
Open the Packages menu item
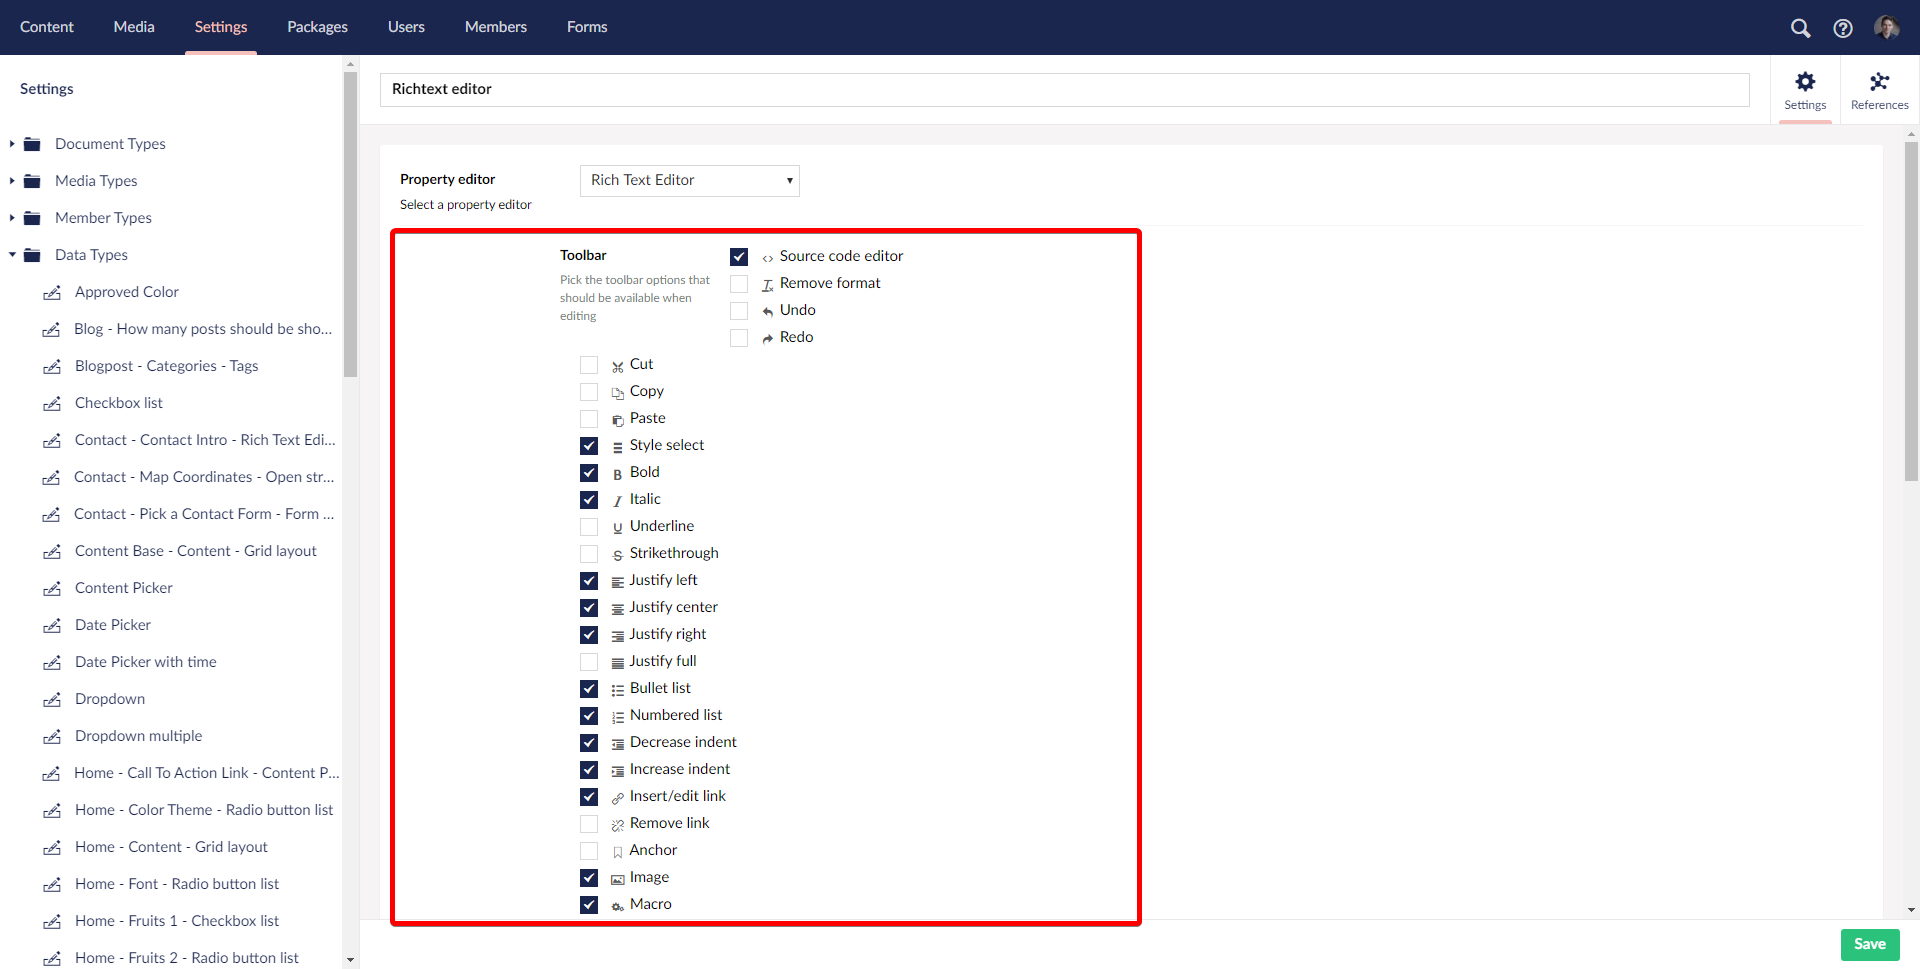pos(317,27)
